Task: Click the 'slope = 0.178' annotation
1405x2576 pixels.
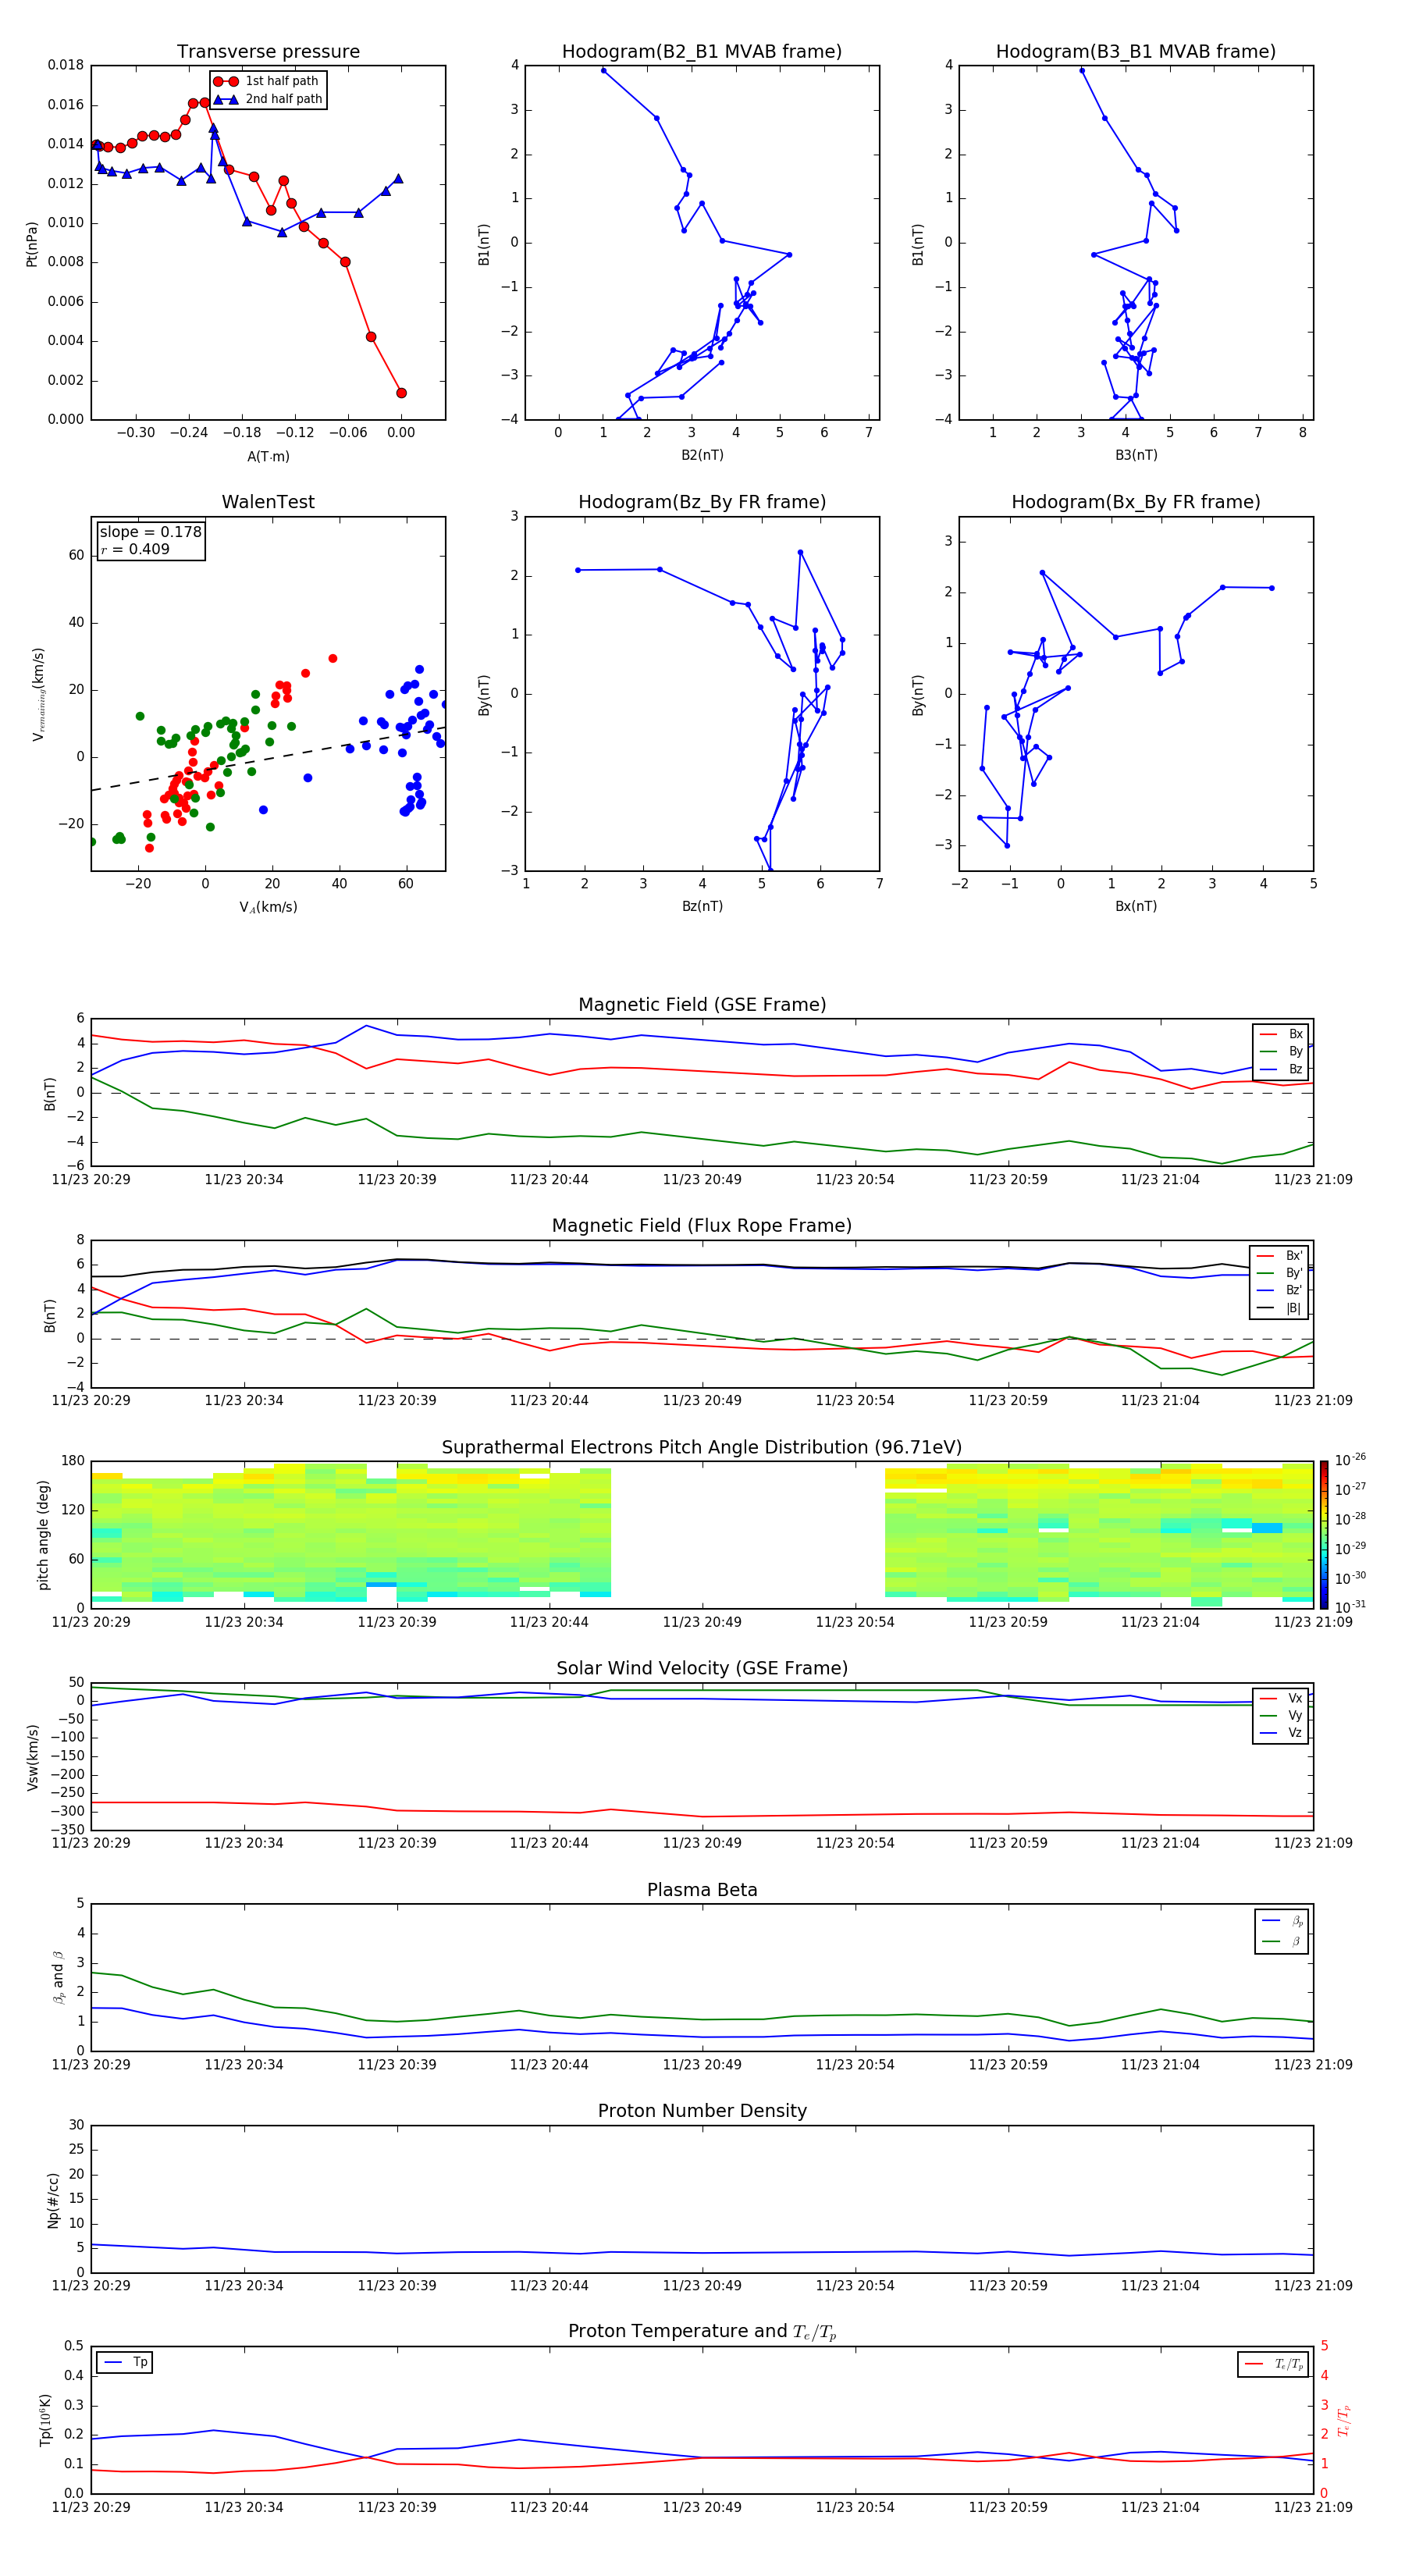Action: tap(150, 532)
